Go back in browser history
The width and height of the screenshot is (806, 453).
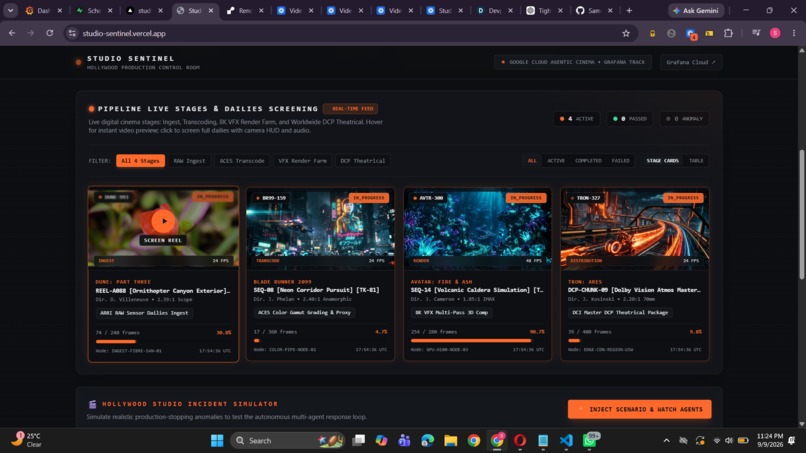click(12, 33)
